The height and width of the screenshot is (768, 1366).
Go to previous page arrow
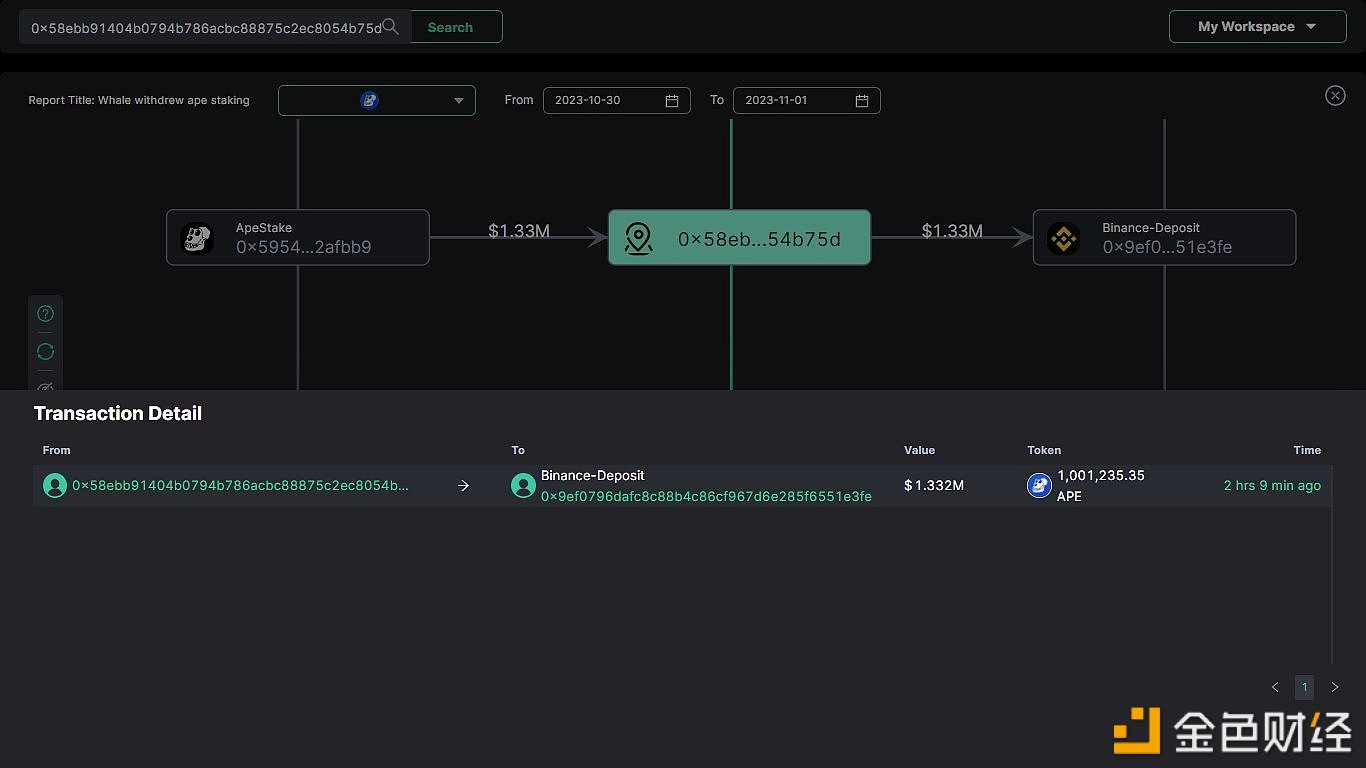[x=1275, y=687]
